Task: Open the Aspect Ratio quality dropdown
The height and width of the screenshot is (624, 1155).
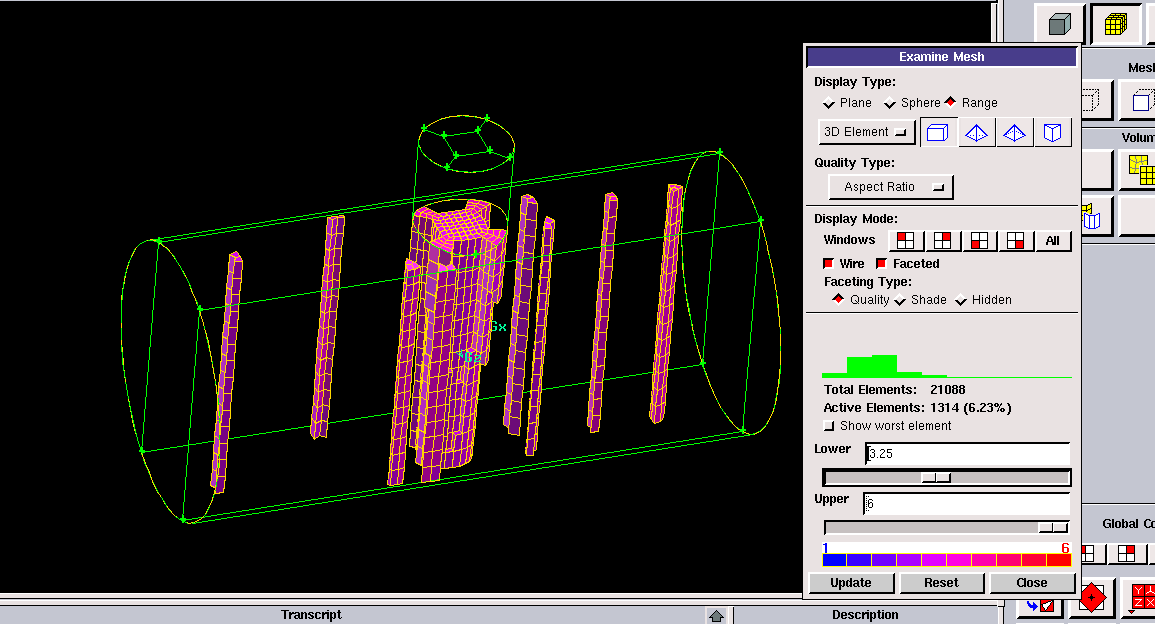Action: [890, 187]
